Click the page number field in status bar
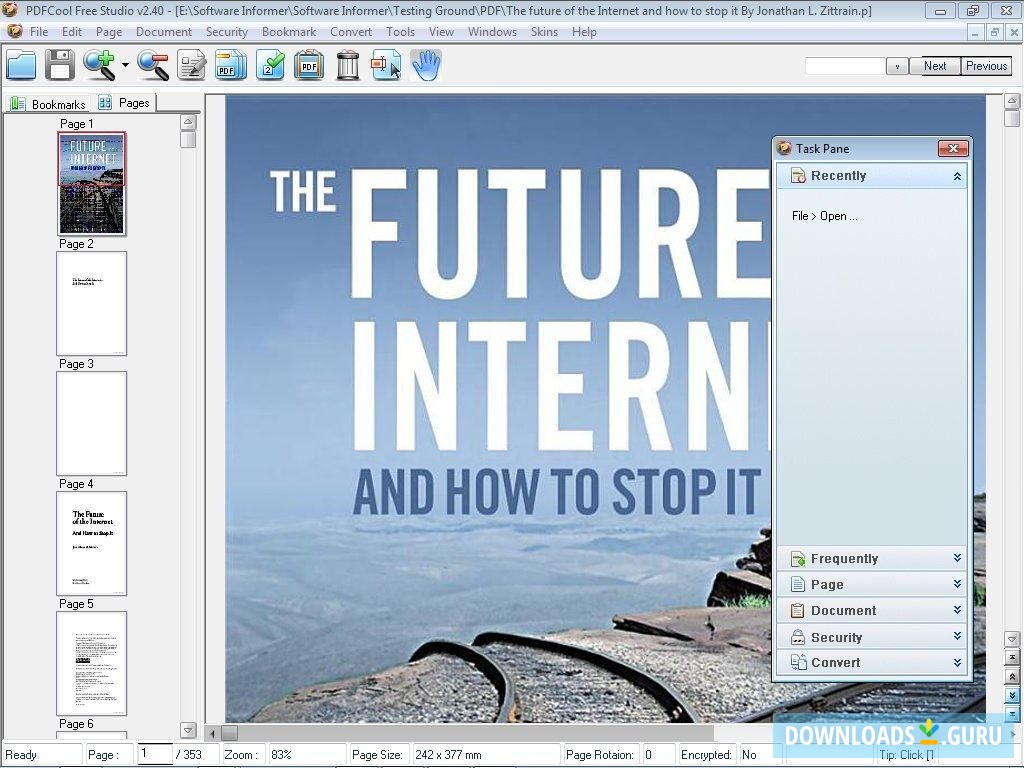The width and height of the screenshot is (1024, 768). click(155, 754)
